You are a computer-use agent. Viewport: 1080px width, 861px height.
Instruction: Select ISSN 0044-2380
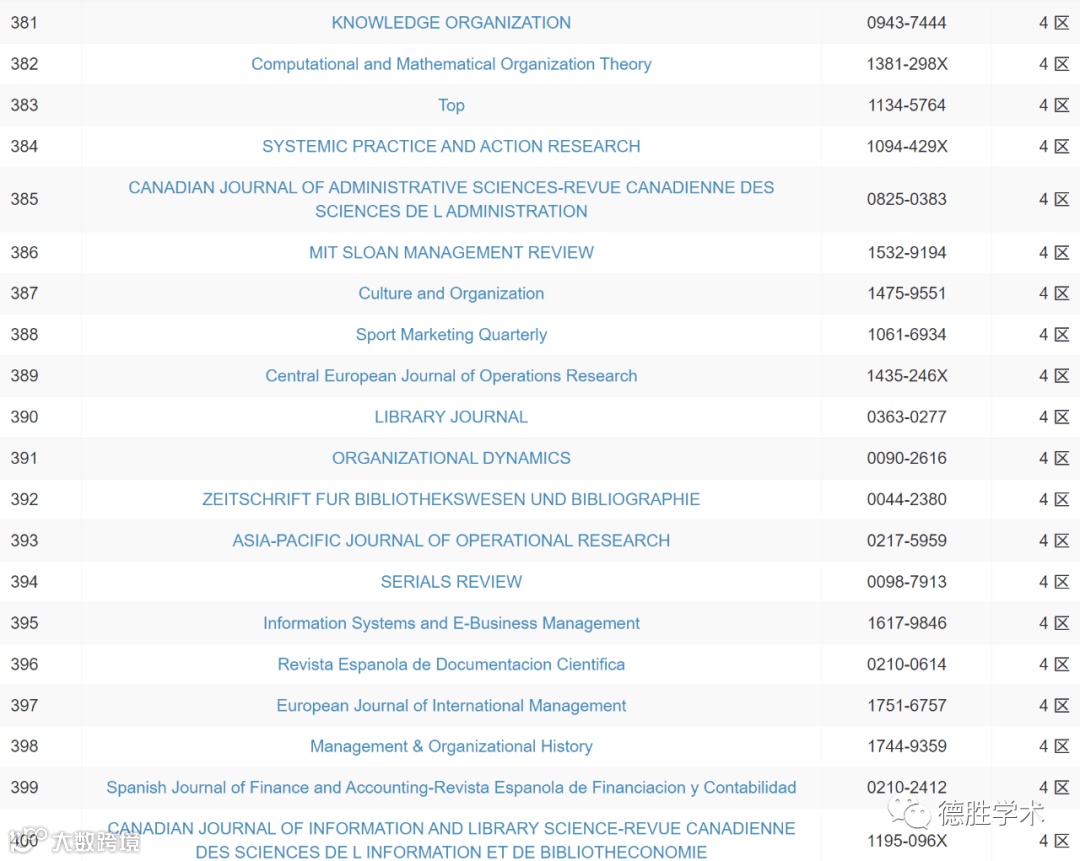(x=906, y=499)
